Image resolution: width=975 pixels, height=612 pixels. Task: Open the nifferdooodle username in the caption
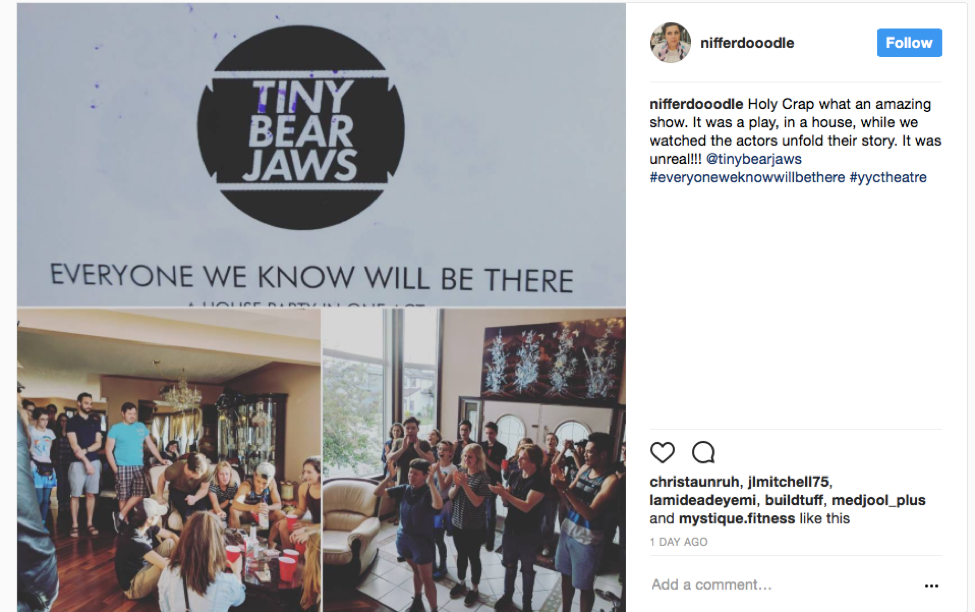click(696, 104)
